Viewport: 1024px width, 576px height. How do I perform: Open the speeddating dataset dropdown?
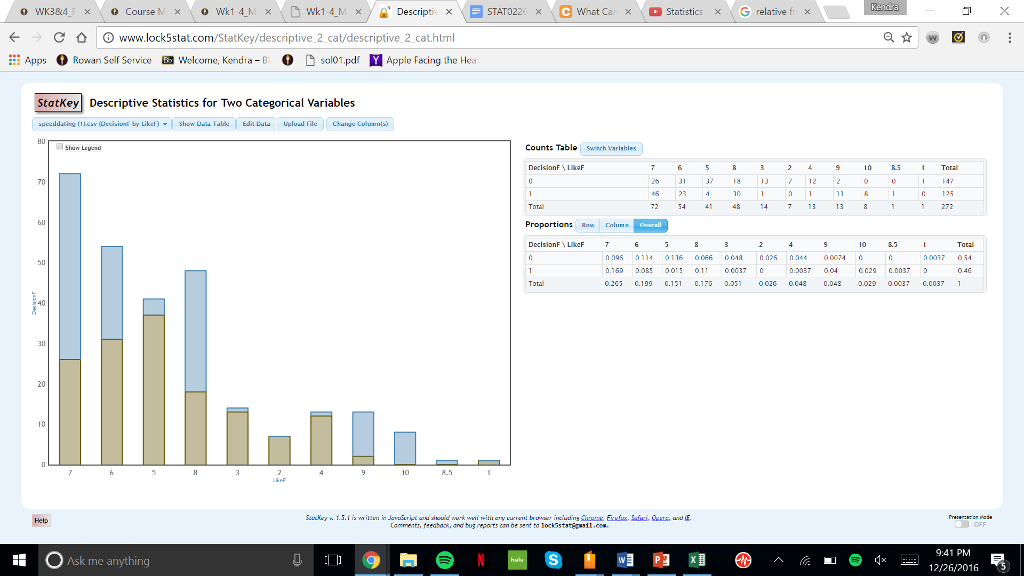pos(101,123)
